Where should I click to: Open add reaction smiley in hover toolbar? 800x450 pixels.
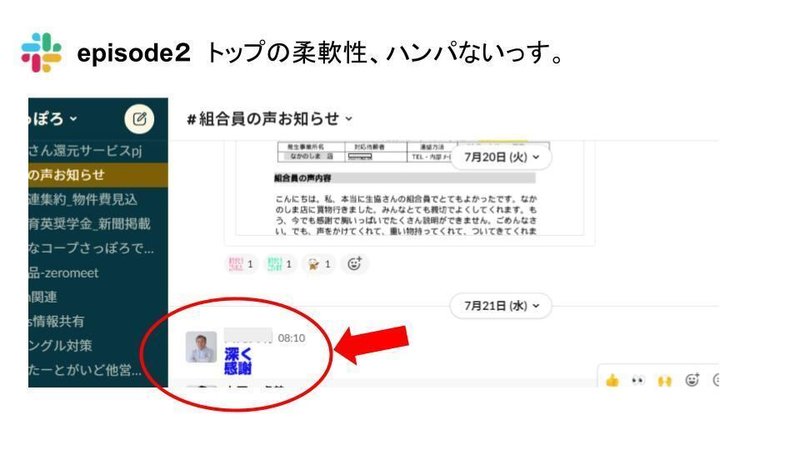coord(692,380)
